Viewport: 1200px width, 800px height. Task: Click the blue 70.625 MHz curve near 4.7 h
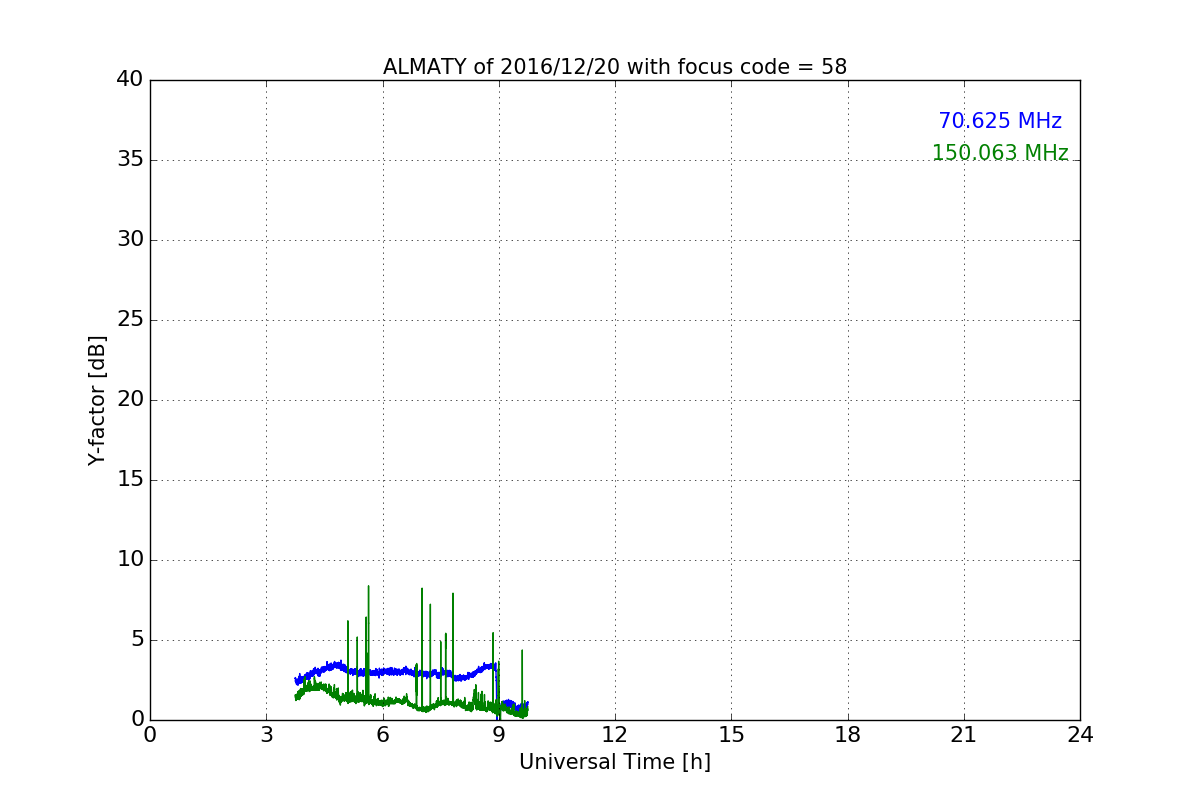(x=332, y=665)
